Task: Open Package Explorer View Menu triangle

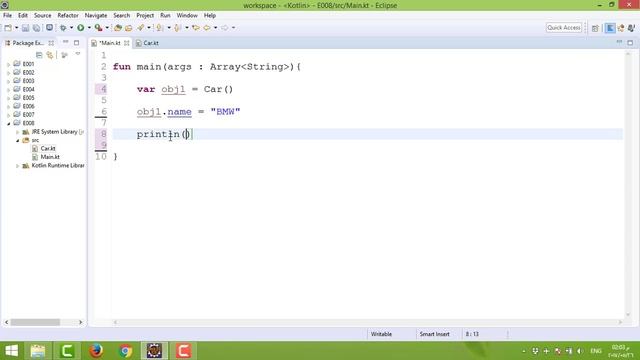Action: (x=78, y=54)
